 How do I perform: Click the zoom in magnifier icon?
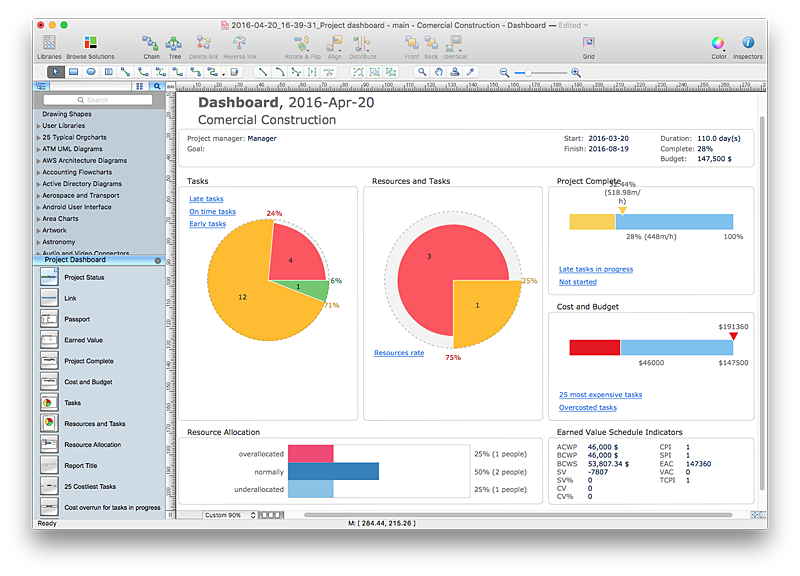576,72
